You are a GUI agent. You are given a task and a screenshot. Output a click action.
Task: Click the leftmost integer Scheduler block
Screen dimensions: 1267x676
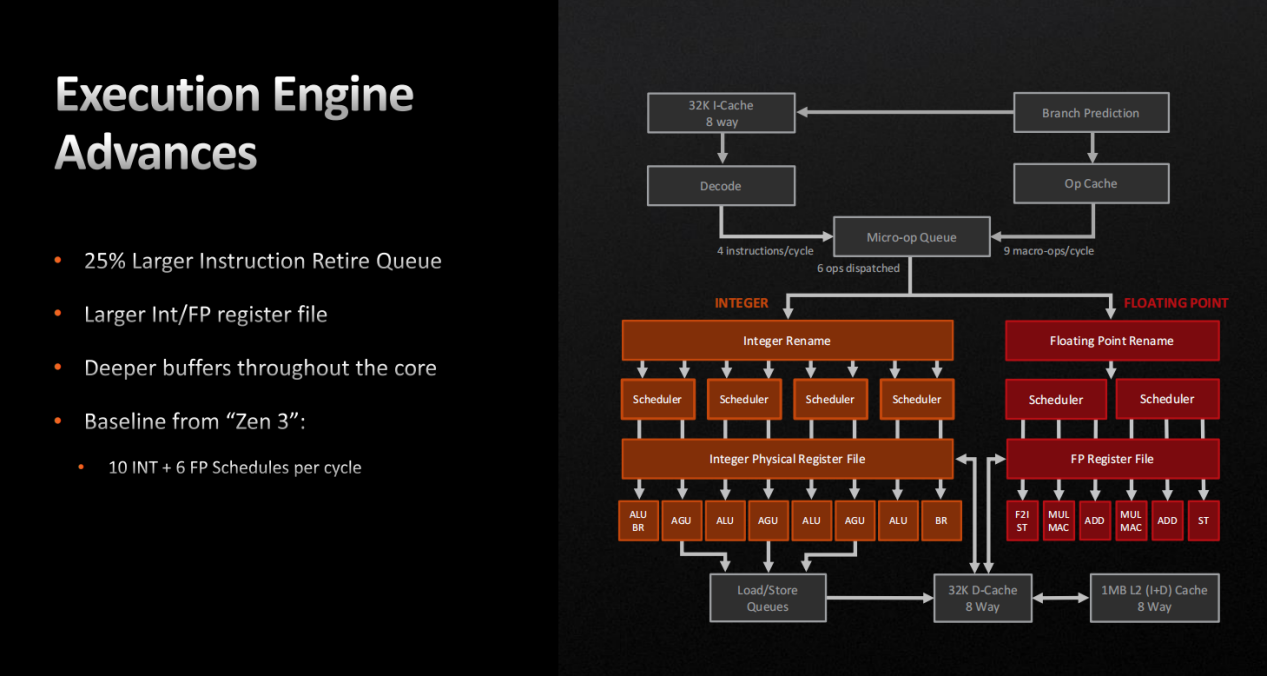(x=657, y=399)
